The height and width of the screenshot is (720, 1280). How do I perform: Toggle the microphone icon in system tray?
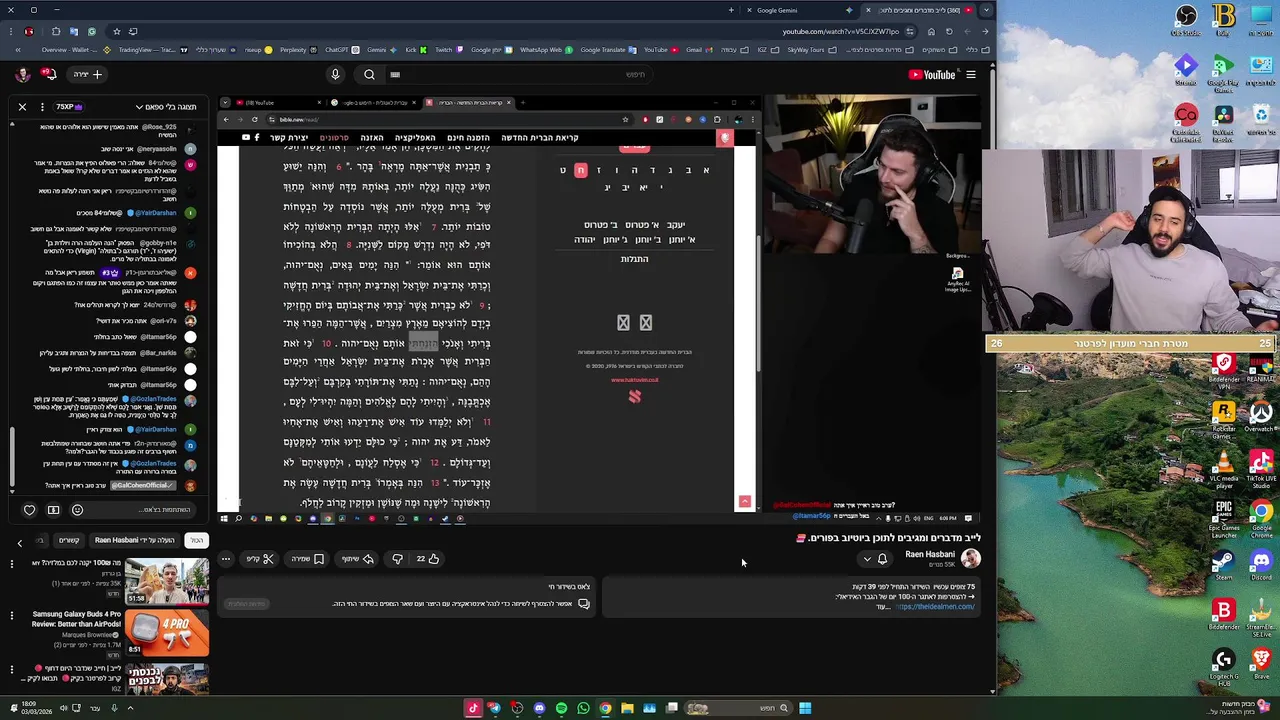click(x=114, y=708)
